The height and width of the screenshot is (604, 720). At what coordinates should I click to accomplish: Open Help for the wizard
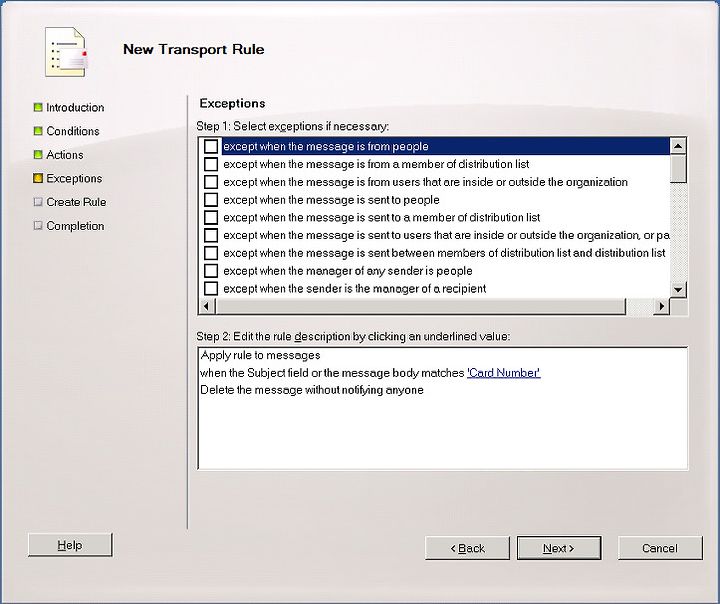pos(70,545)
